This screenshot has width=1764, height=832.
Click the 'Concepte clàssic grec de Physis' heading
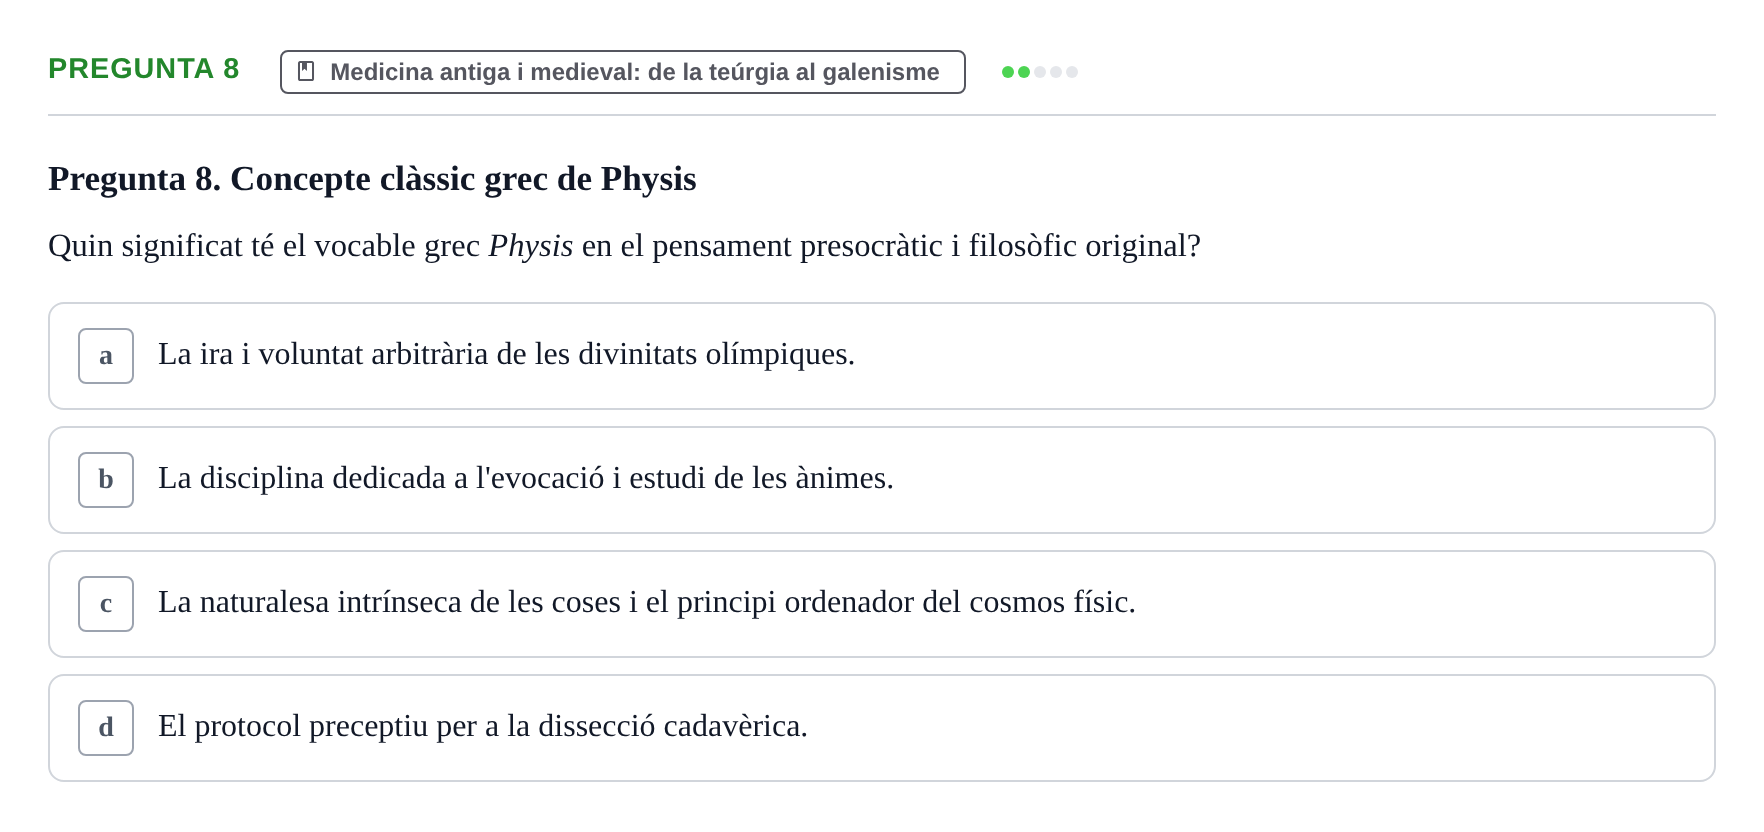tap(372, 179)
